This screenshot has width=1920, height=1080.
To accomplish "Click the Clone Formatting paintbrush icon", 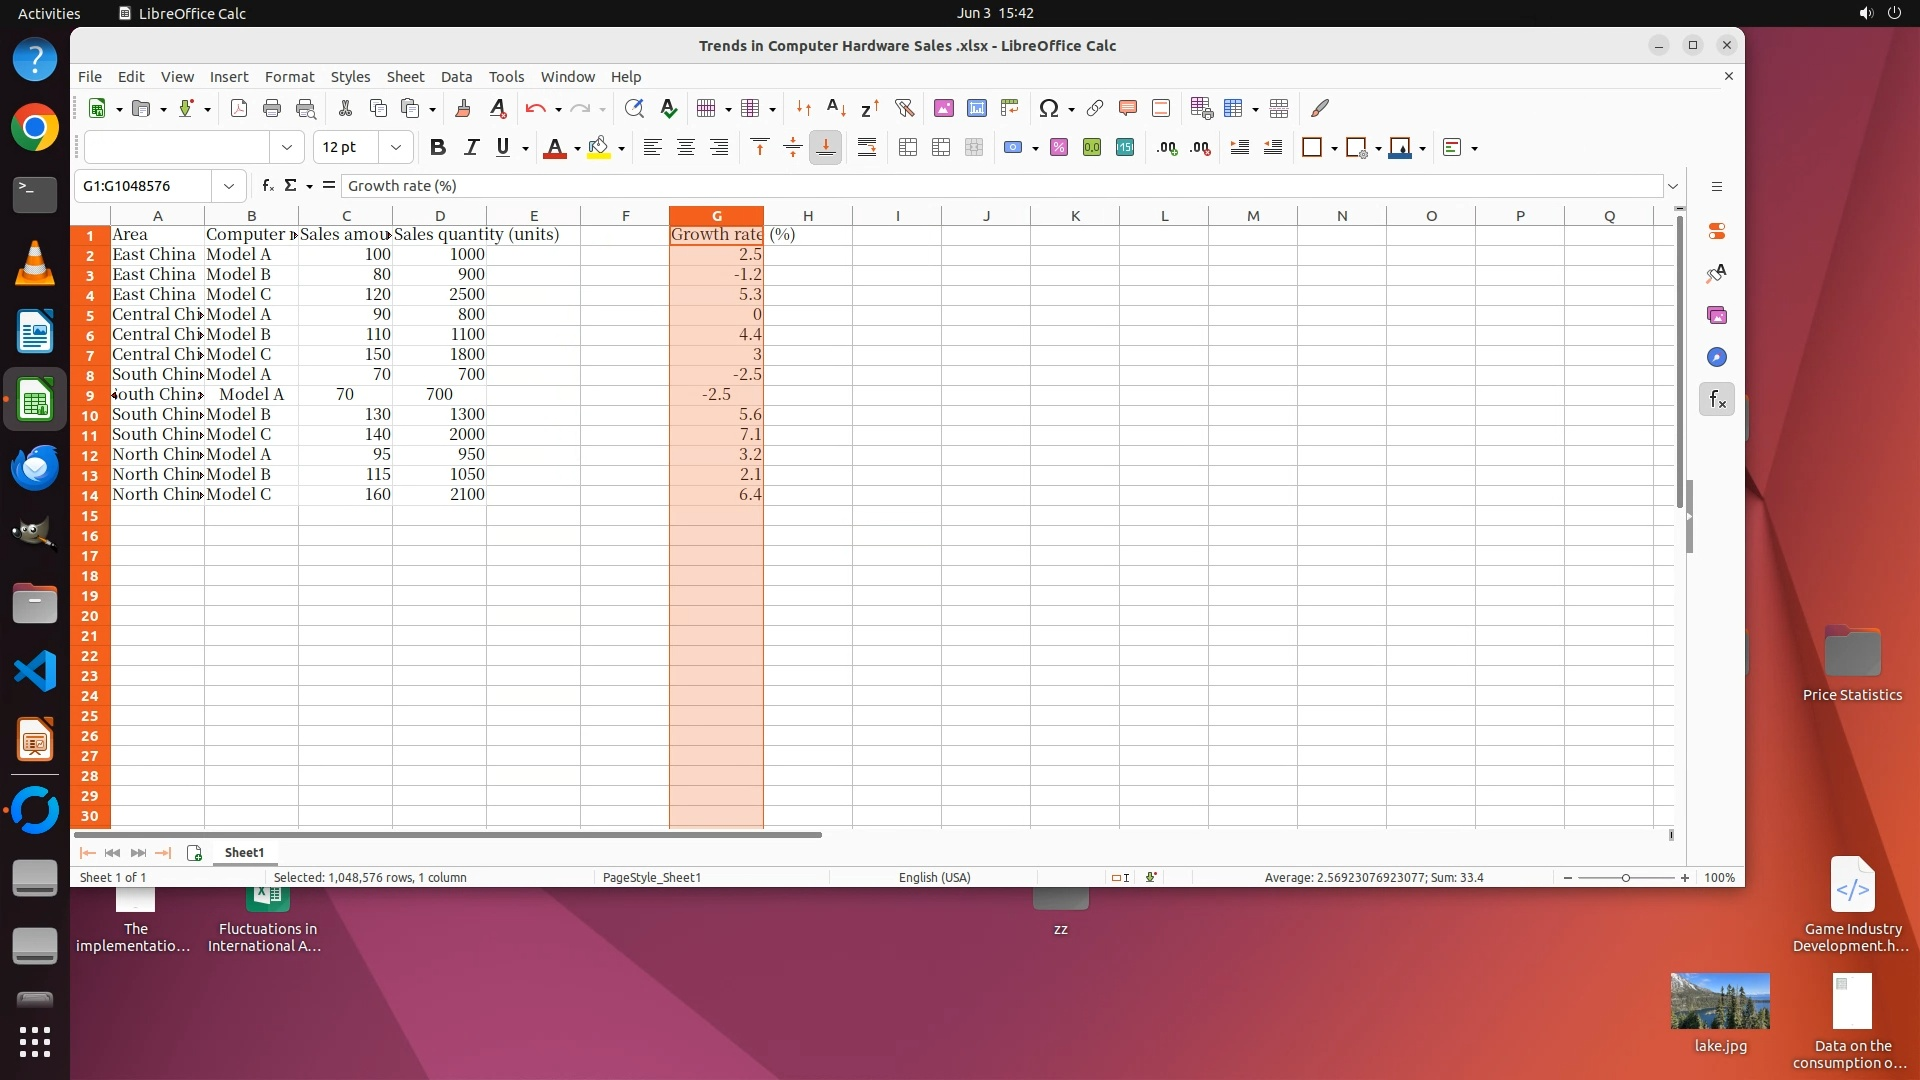I will coord(462,108).
